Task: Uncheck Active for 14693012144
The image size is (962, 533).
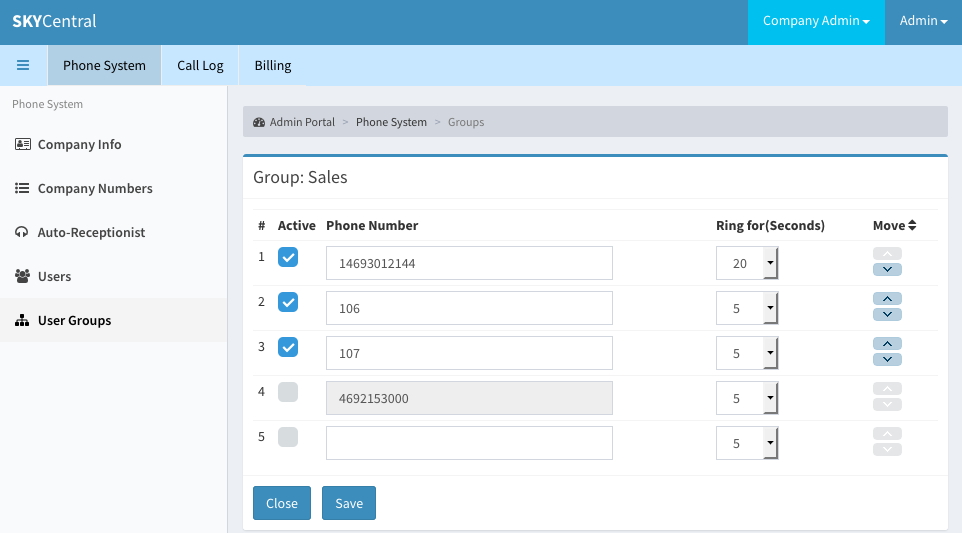Action: tap(288, 257)
